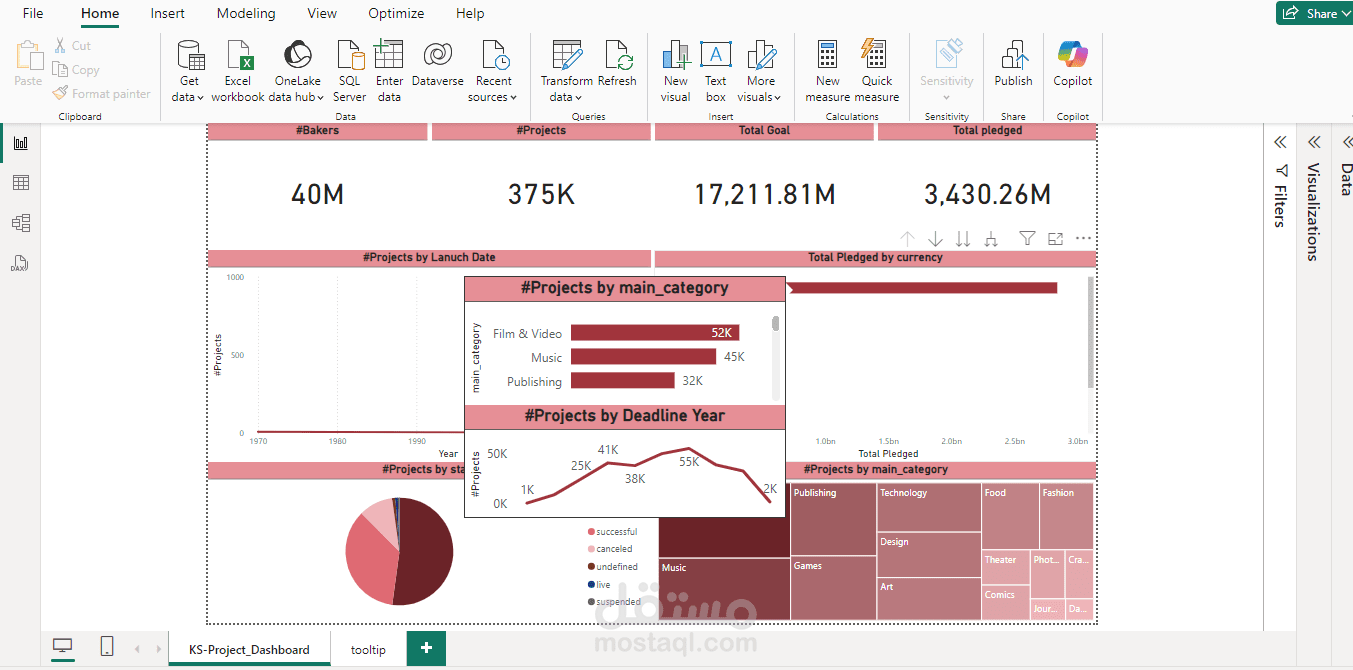Switch to Table view in sidebar

pyautogui.click(x=20, y=183)
